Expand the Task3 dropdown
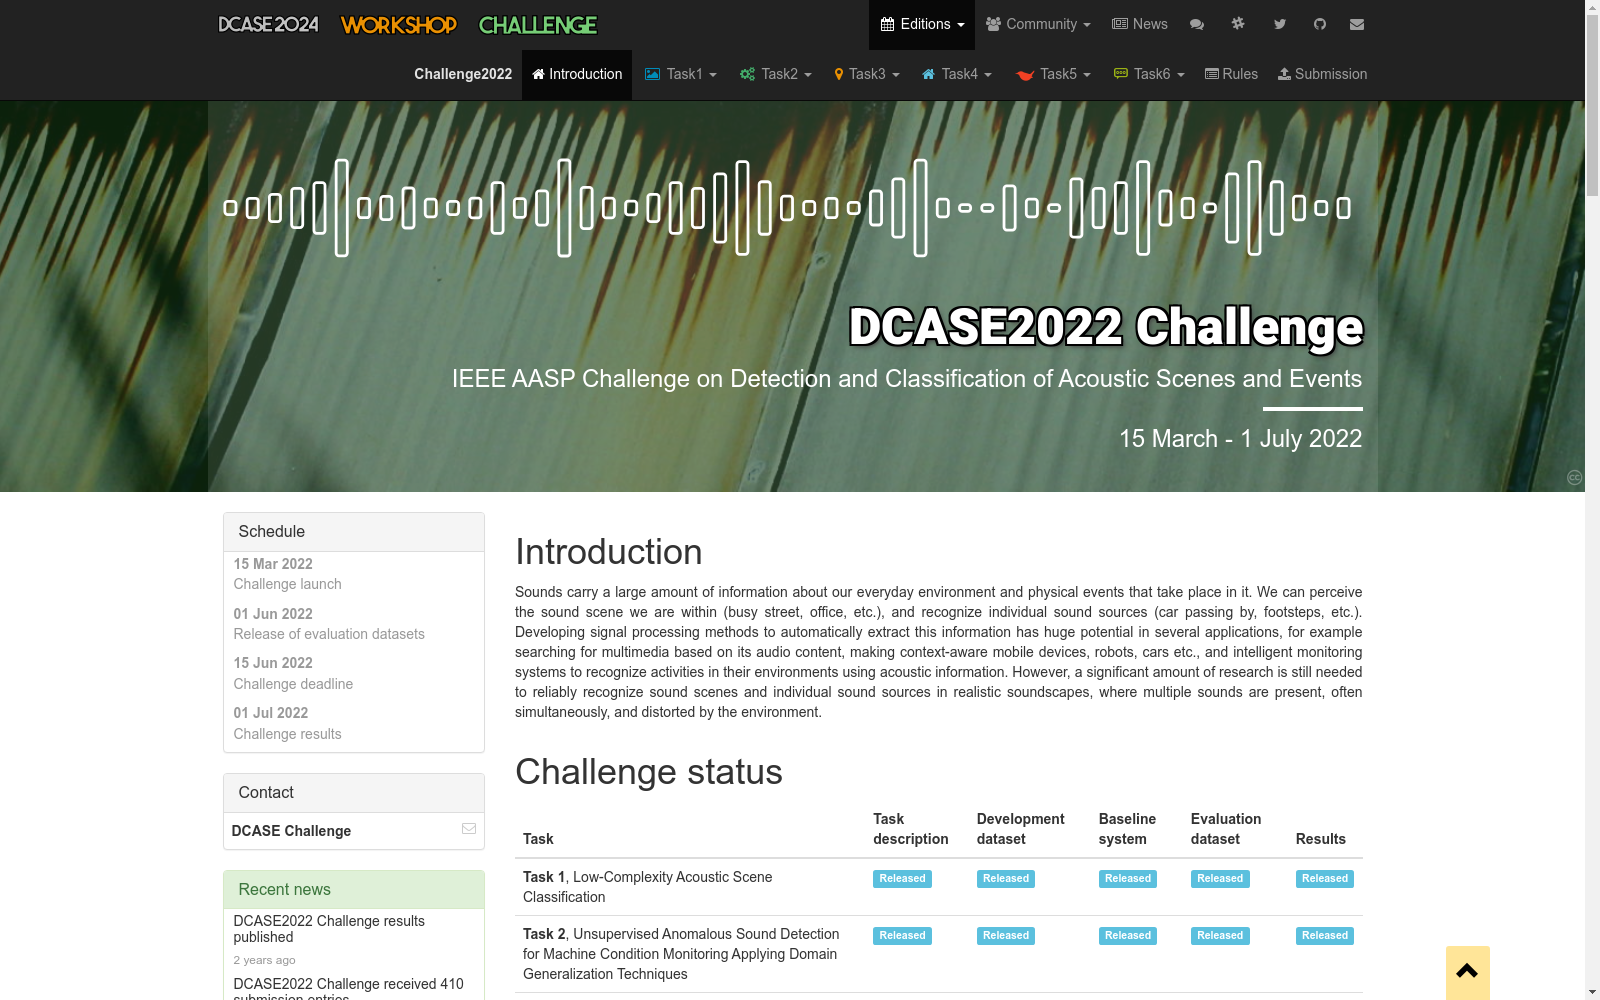This screenshot has width=1600, height=1000. [867, 75]
